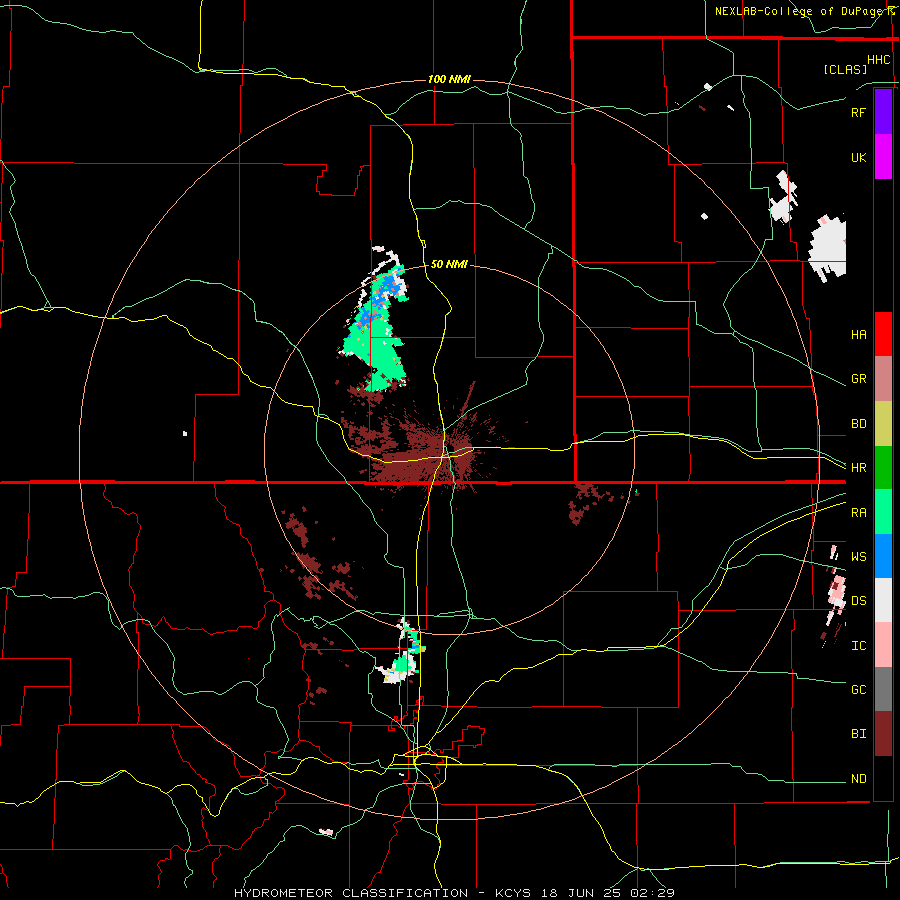900x900 pixels.
Task: Click the RA legend label
Action: coord(859,513)
